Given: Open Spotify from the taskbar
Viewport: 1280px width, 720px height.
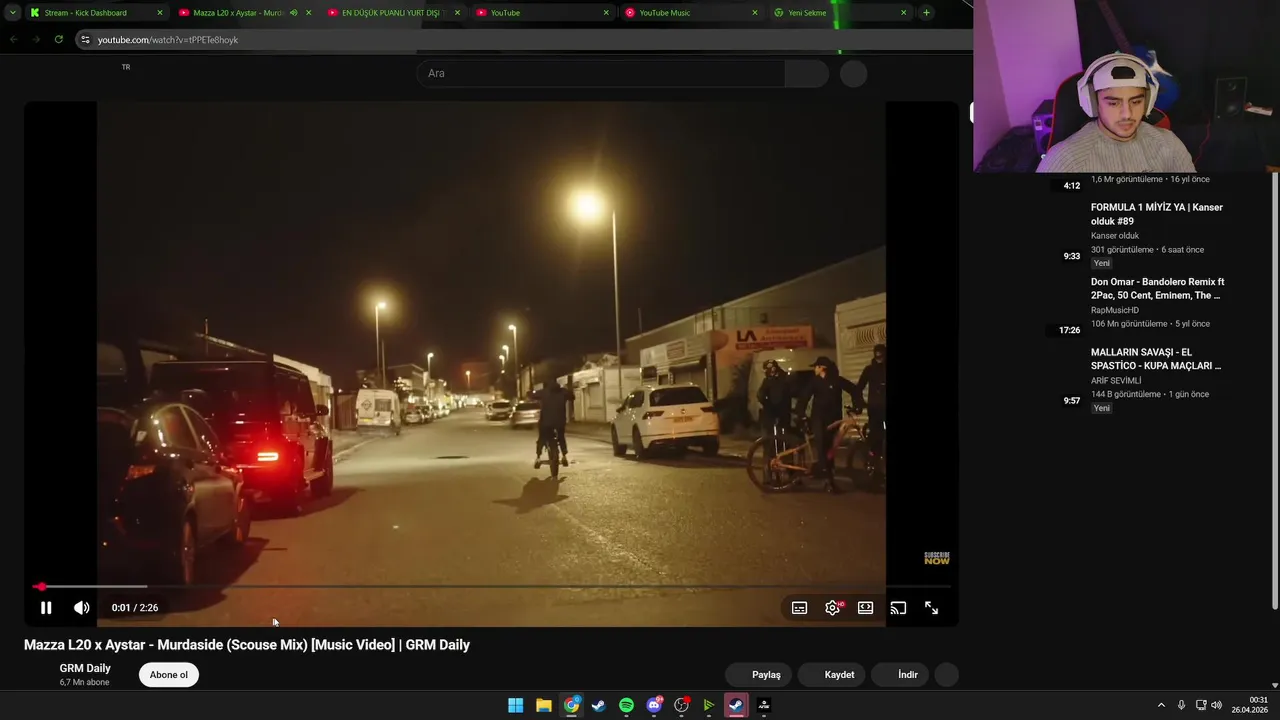Looking at the screenshot, I should 626,705.
